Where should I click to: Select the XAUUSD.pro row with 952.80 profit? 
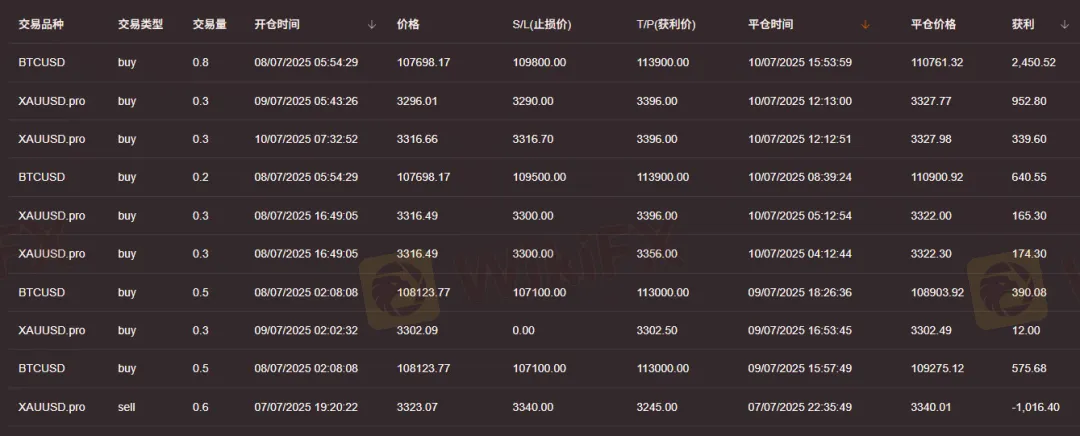point(540,101)
